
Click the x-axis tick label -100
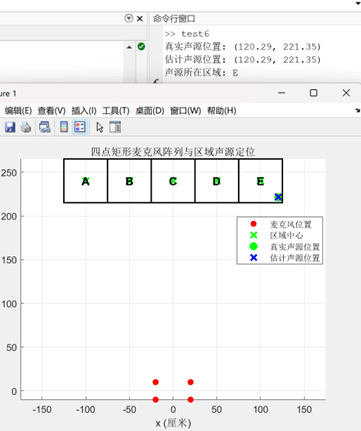[x=86, y=409]
